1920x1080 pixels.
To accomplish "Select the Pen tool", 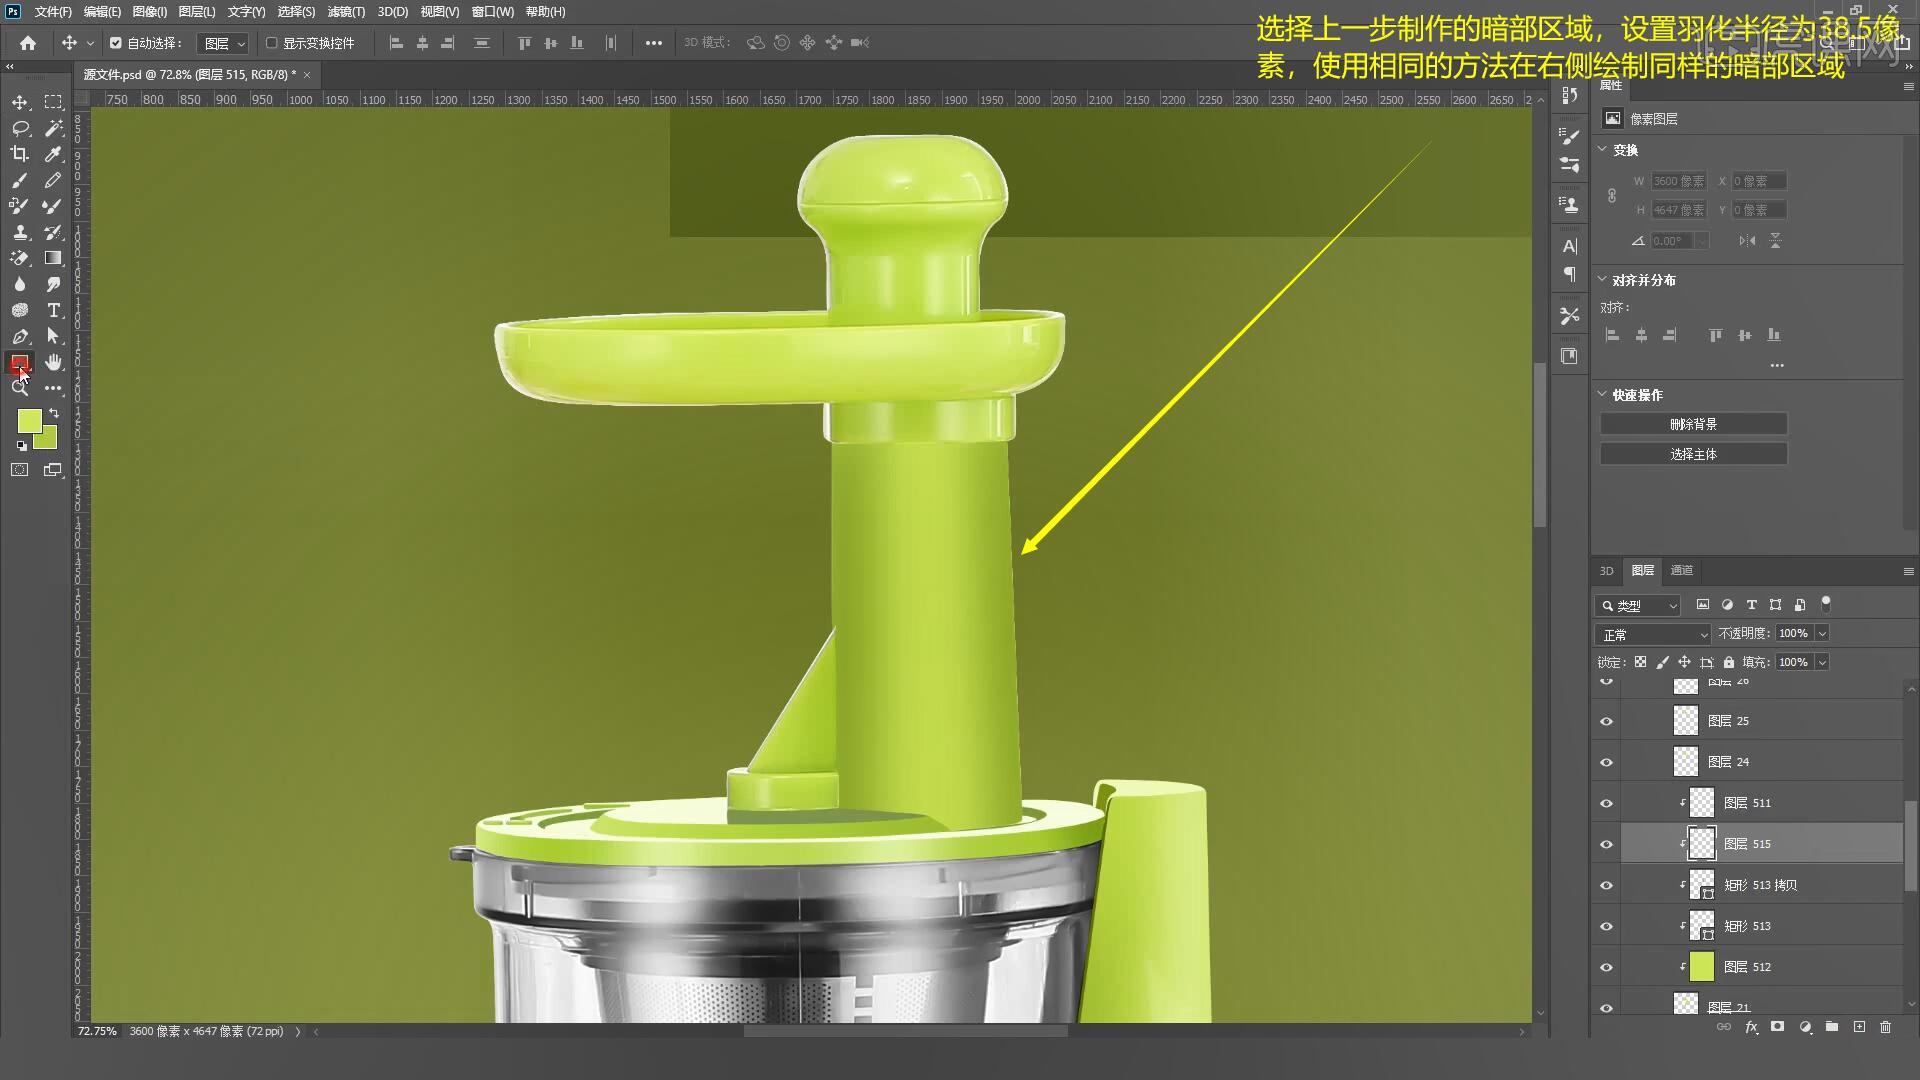I will click(x=19, y=336).
